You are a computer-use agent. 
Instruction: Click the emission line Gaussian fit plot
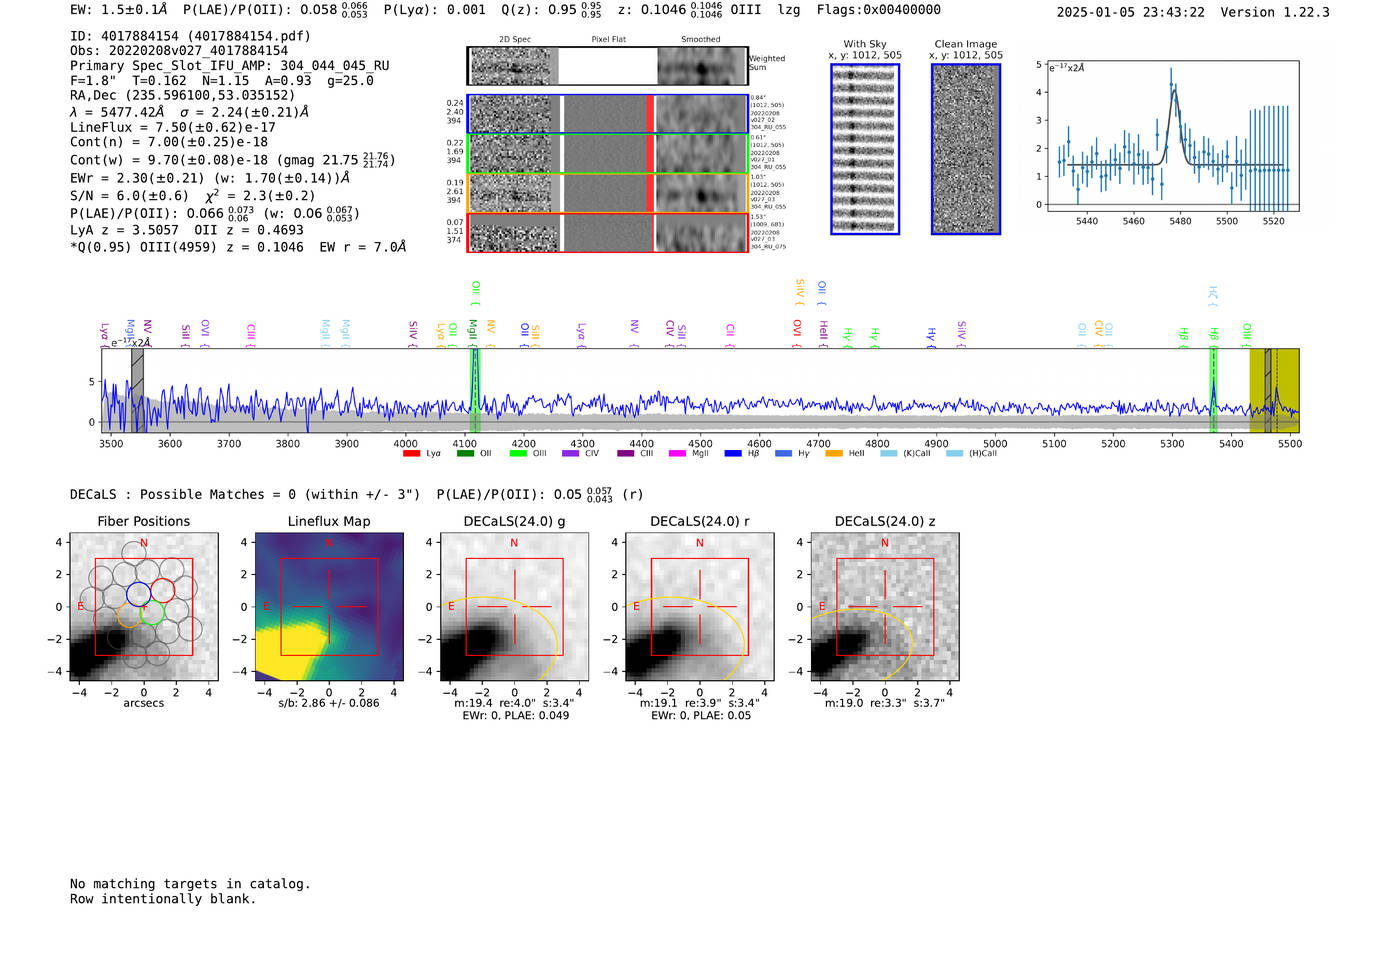tap(1172, 136)
